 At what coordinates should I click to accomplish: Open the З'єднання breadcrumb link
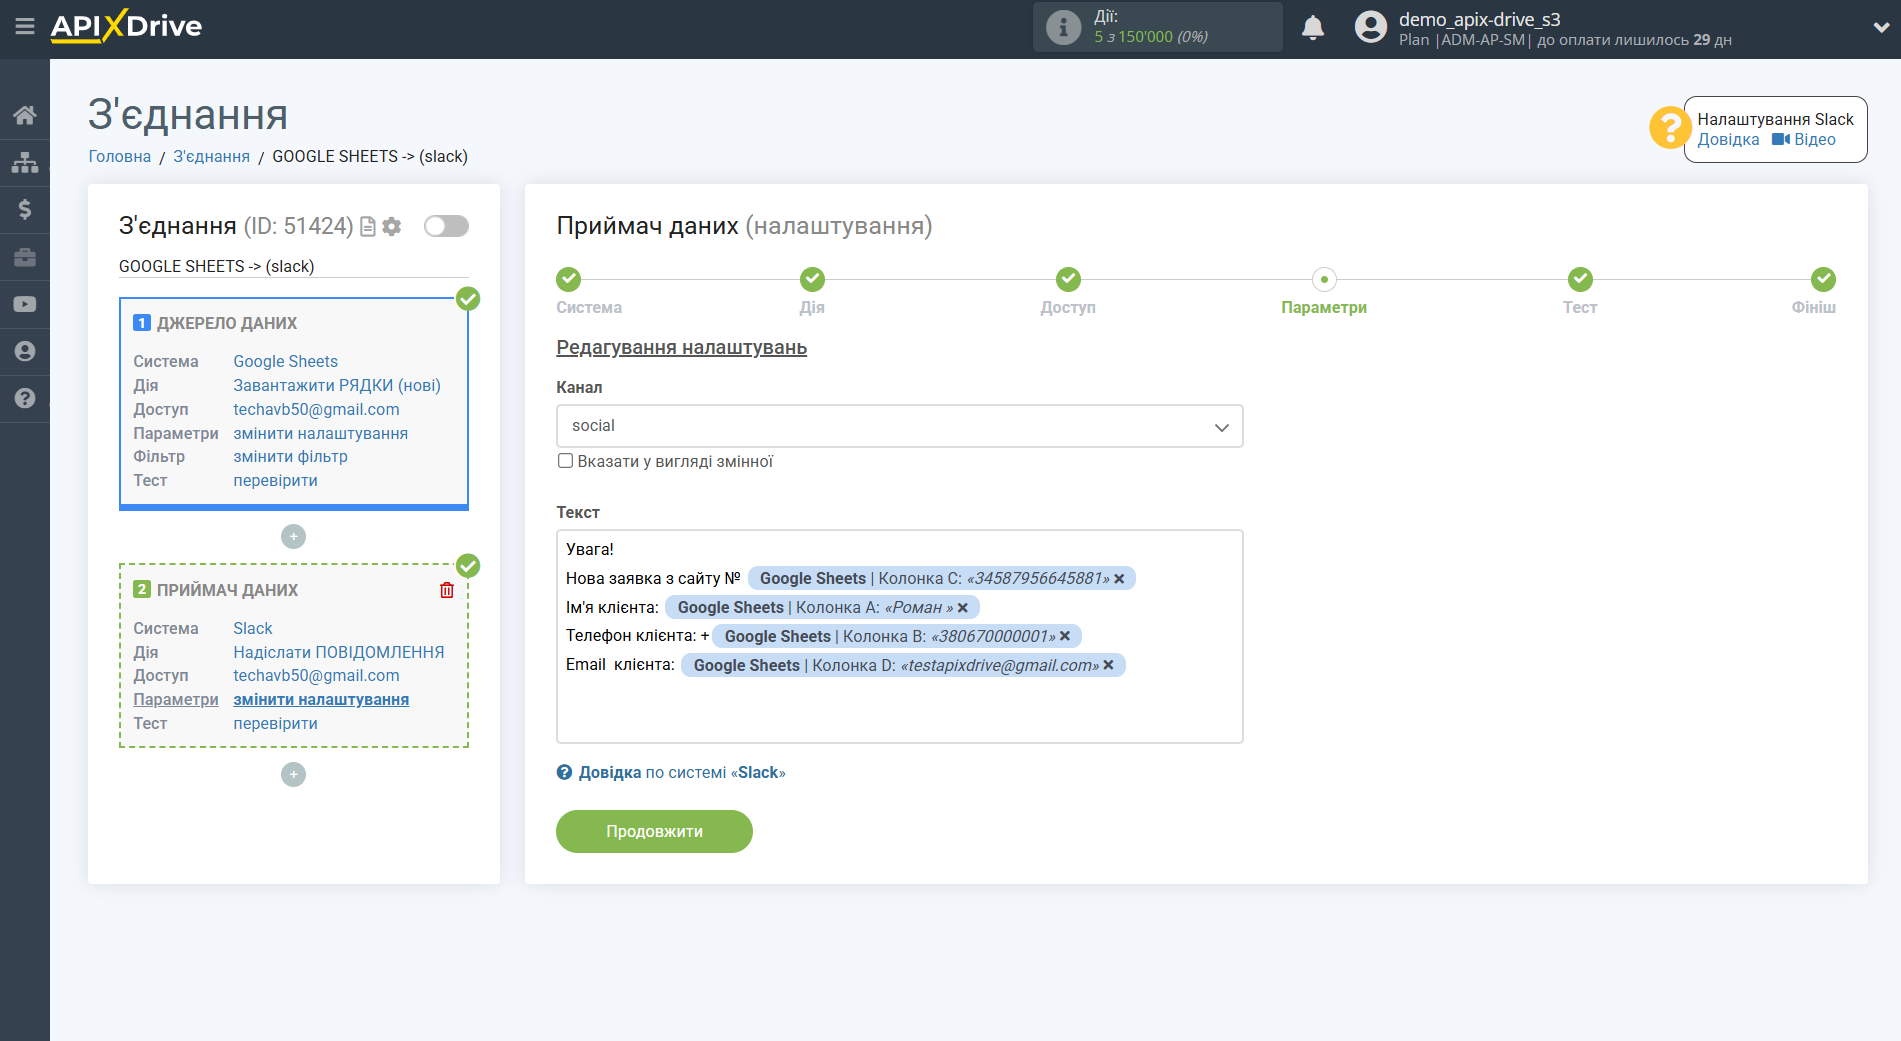click(x=212, y=157)
